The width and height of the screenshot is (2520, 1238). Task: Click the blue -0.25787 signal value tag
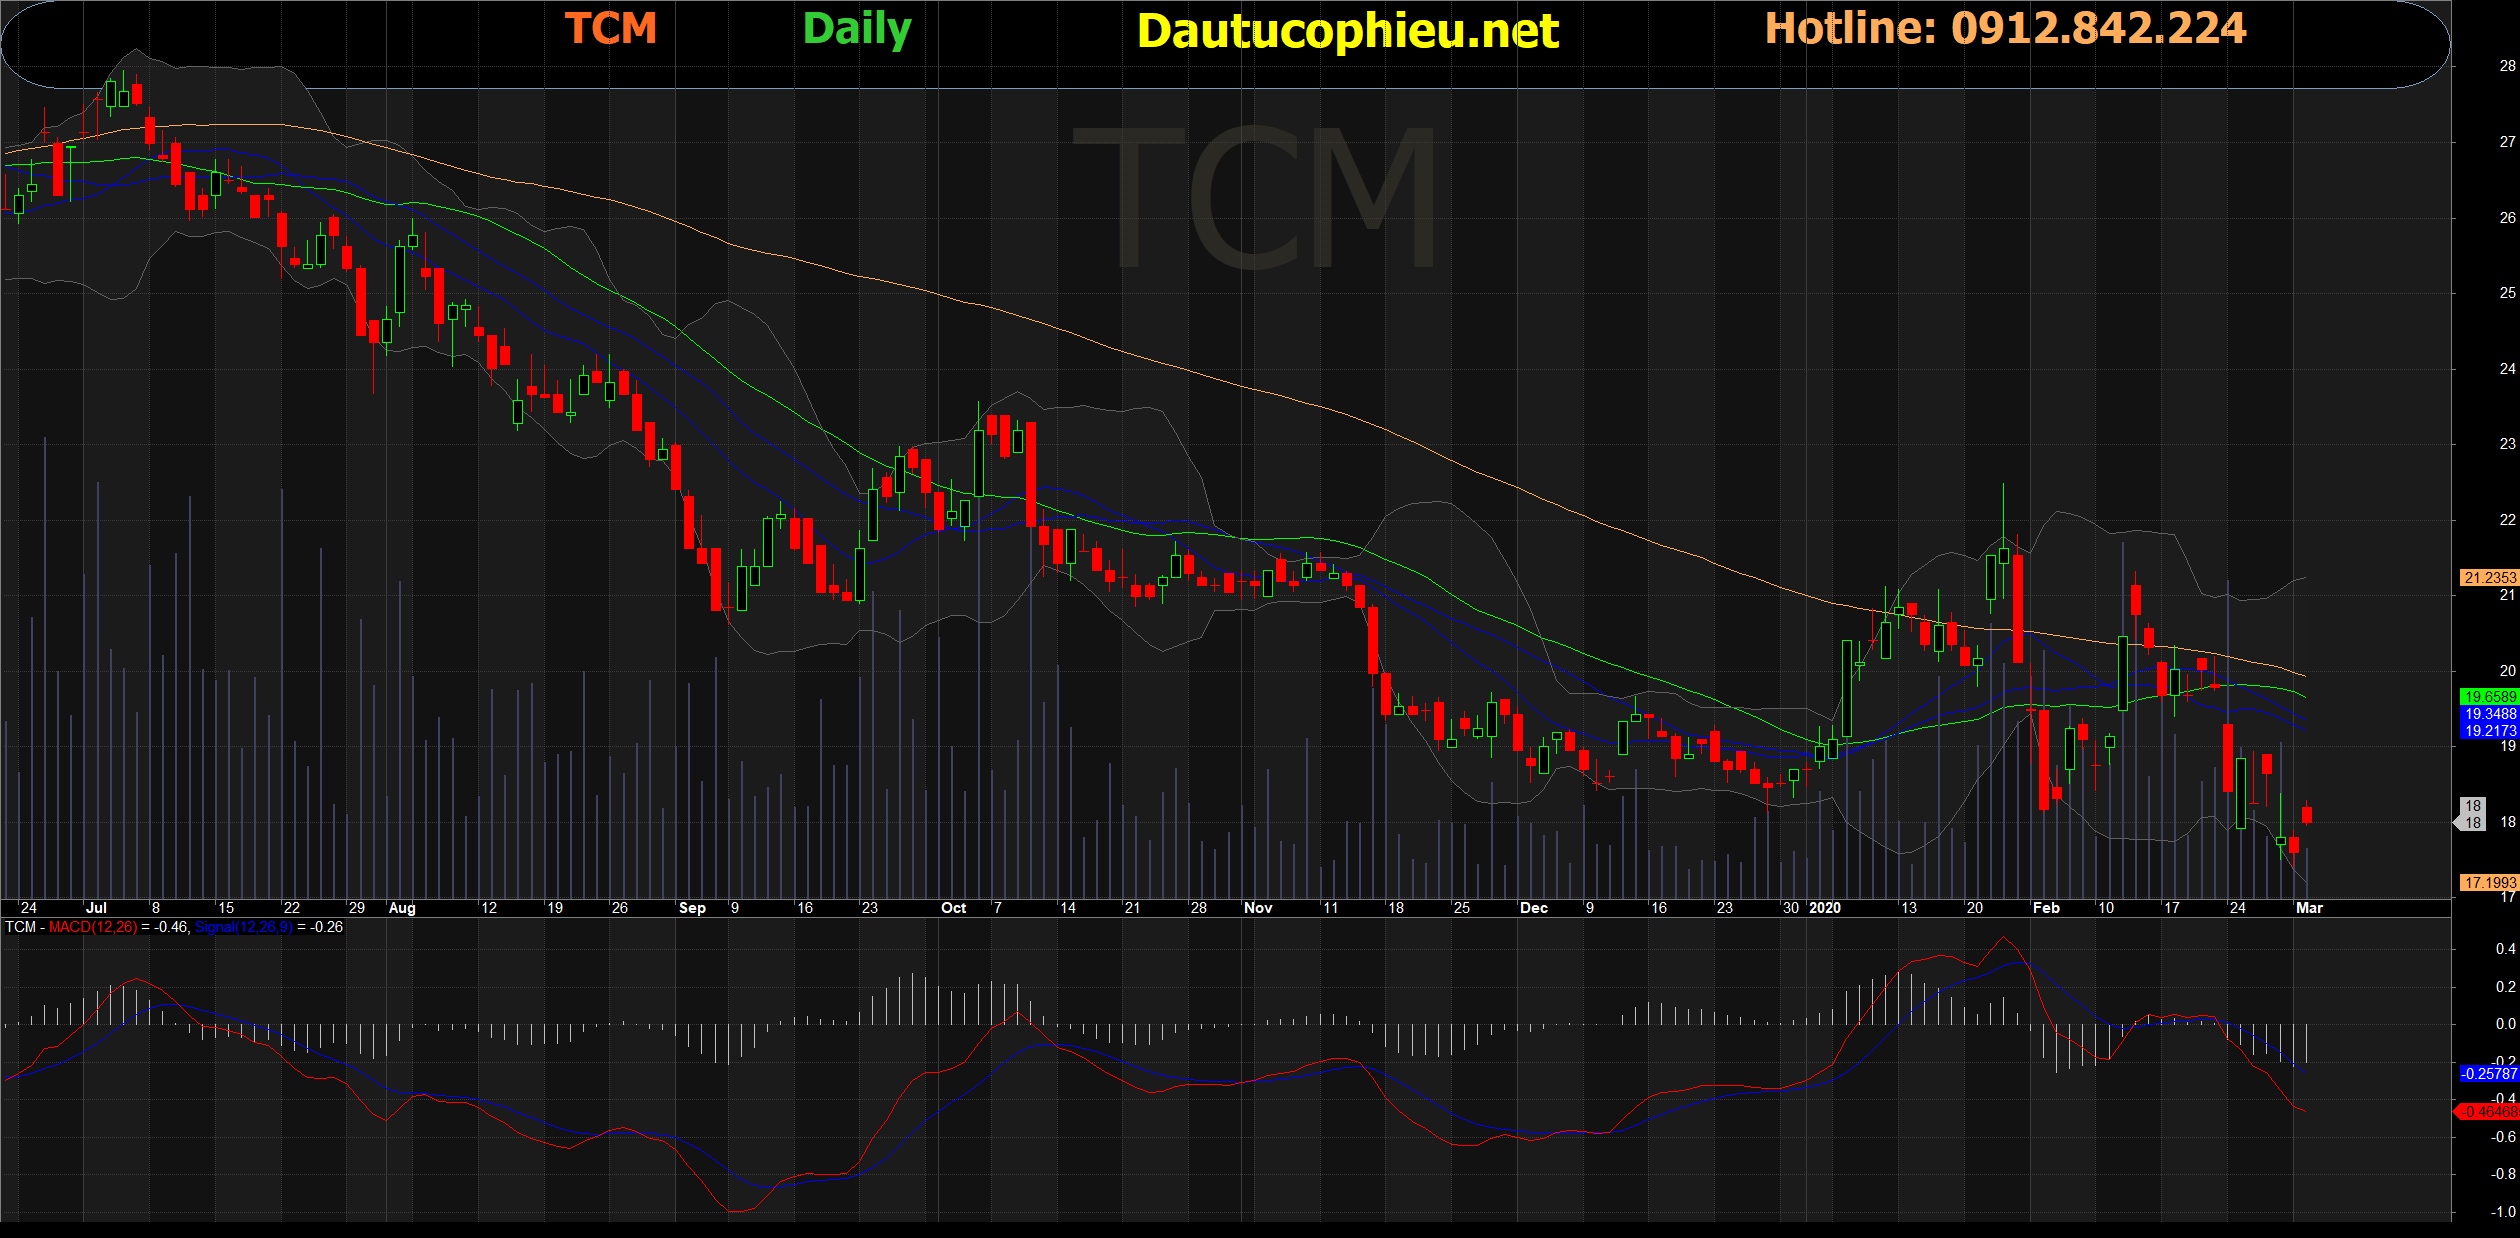click(2489, 1073)
